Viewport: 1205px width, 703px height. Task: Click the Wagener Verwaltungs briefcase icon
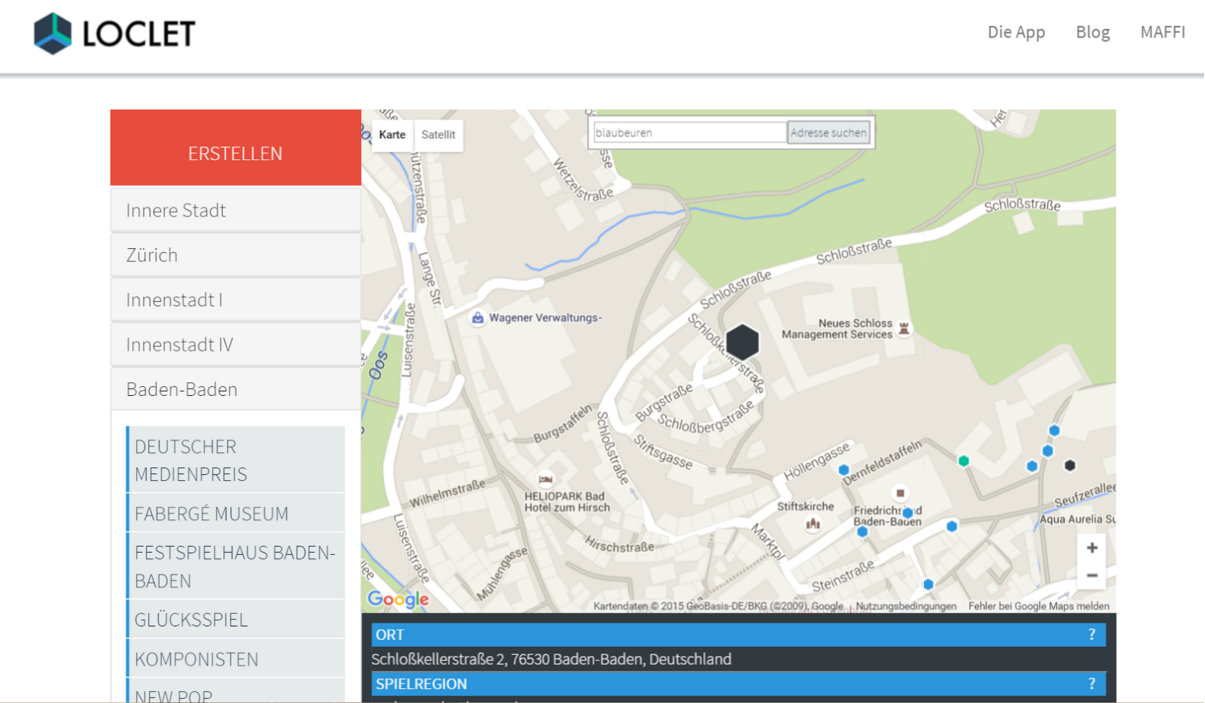click(478, 318)
